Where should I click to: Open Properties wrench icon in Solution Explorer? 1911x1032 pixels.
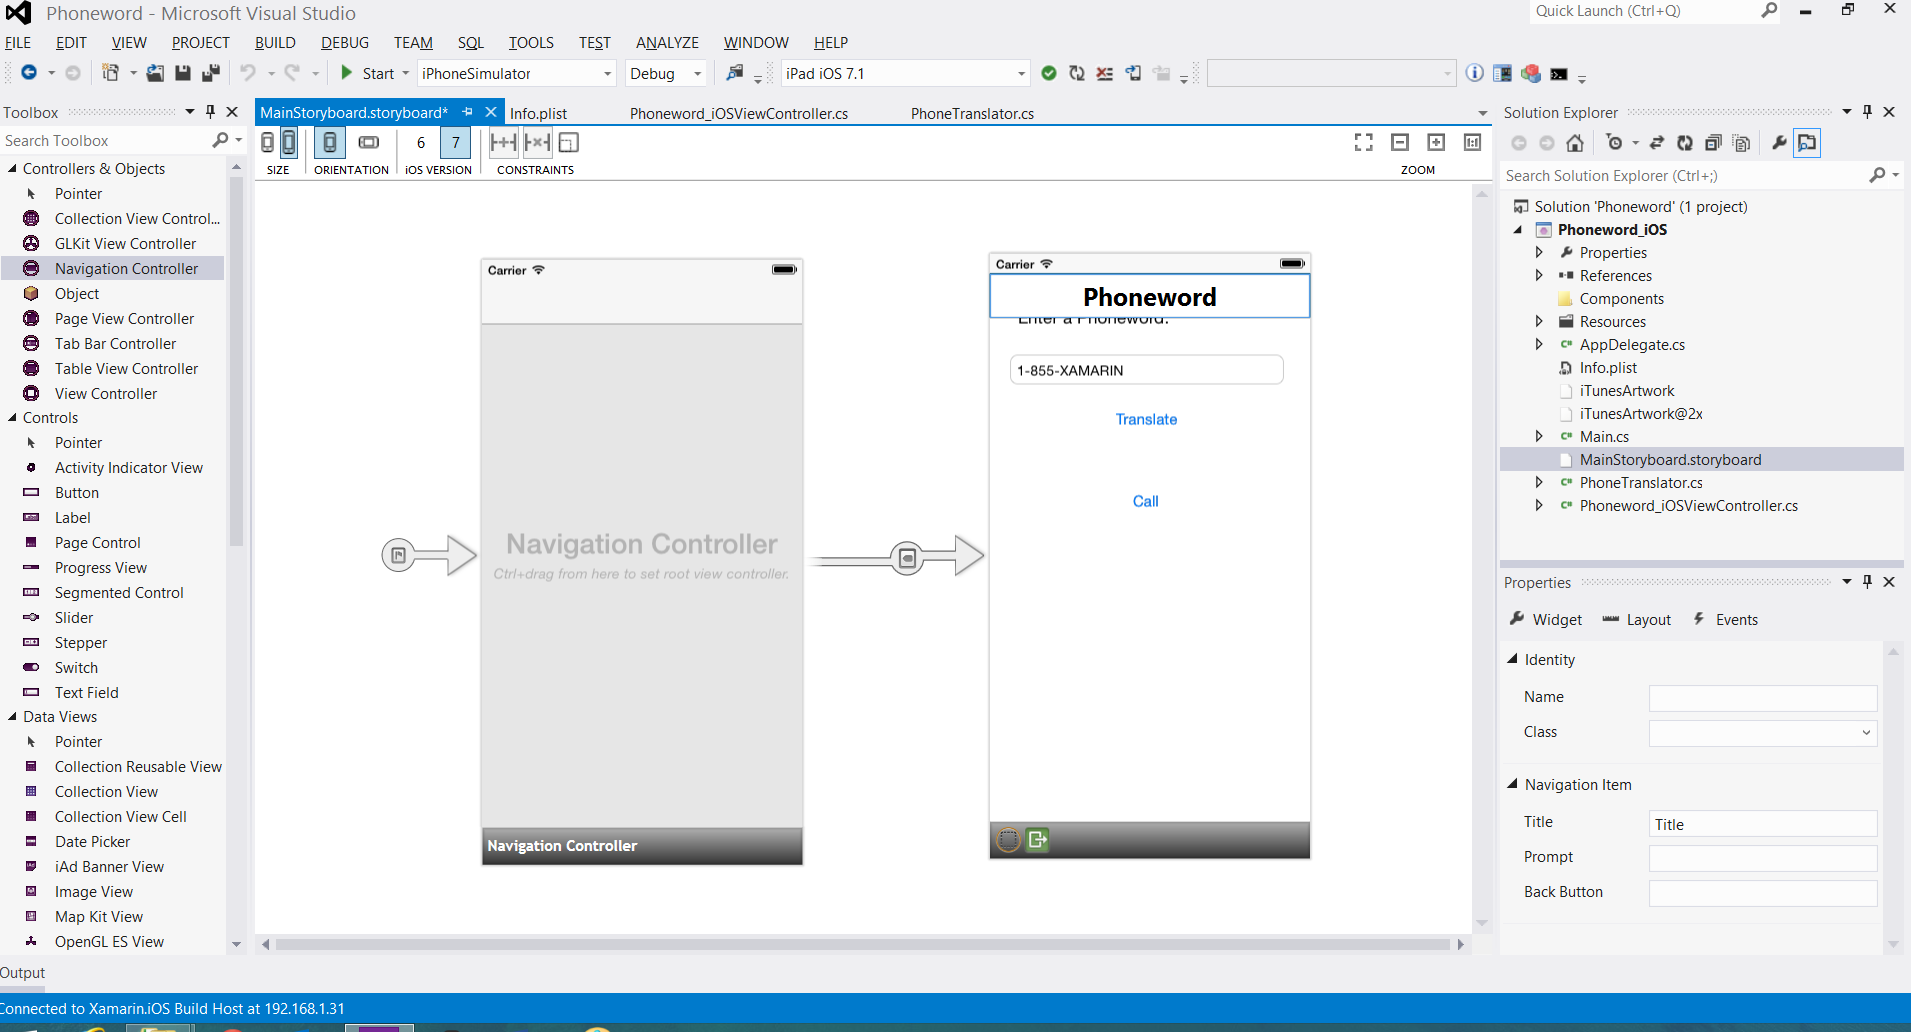1779,143
